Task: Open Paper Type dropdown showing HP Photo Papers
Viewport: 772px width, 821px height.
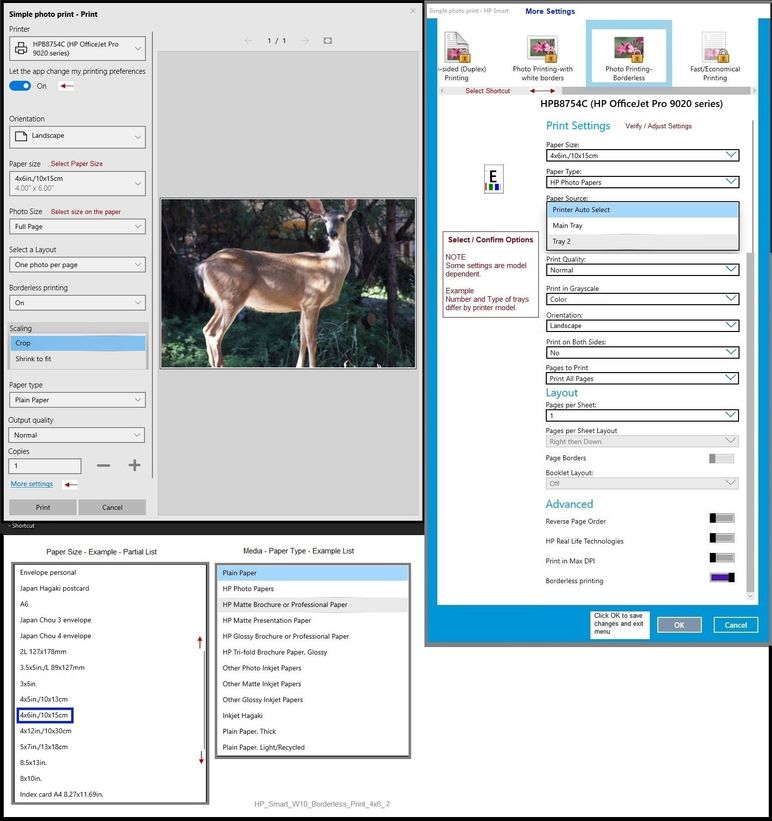Action: [642, 182]
